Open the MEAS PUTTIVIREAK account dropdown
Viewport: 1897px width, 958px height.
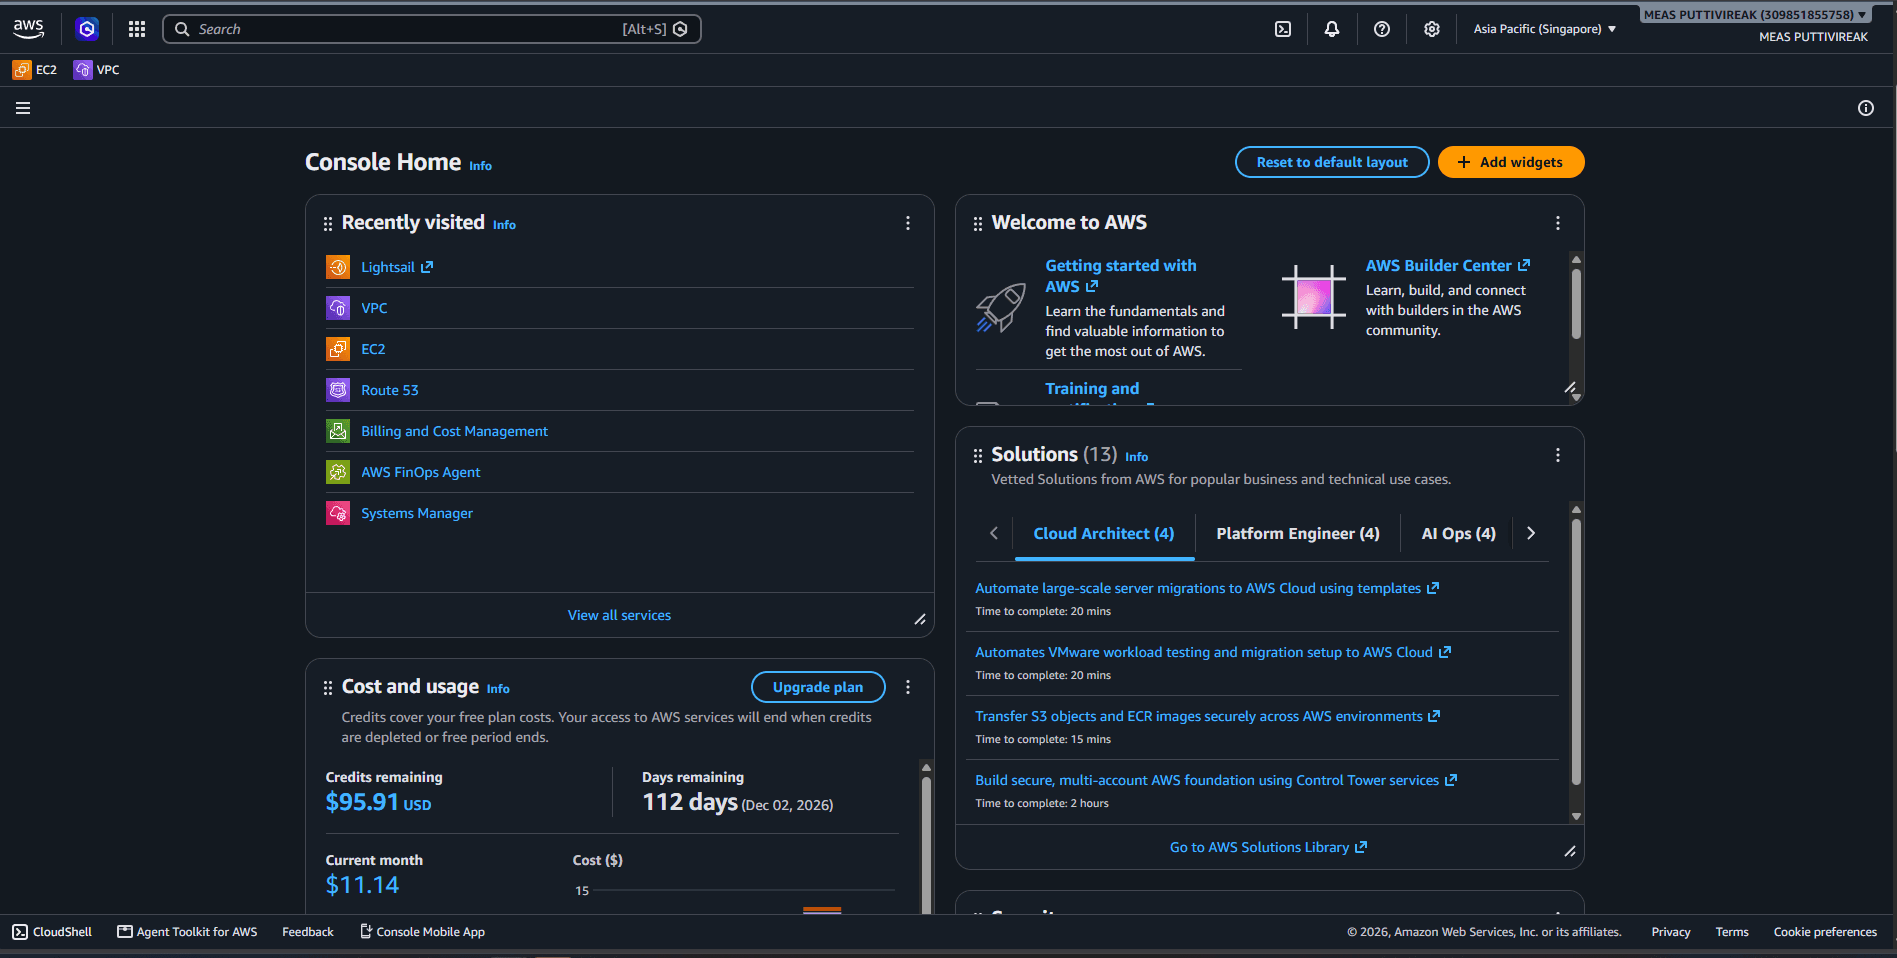[1755, 15]
